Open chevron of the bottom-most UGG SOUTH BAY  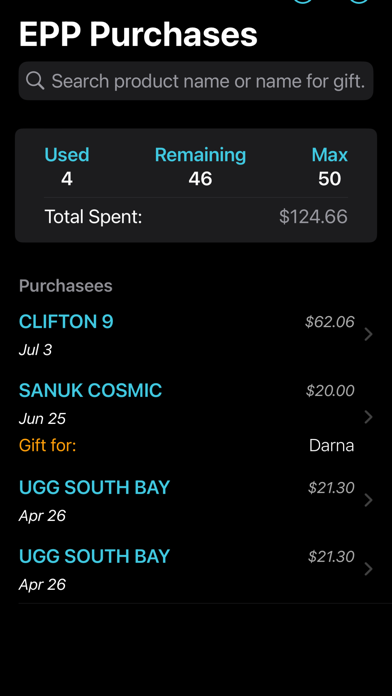pos(368,569)
